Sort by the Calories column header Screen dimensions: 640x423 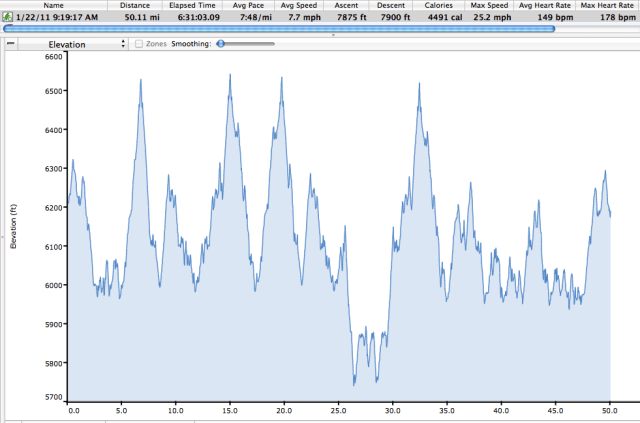(438, 6)
